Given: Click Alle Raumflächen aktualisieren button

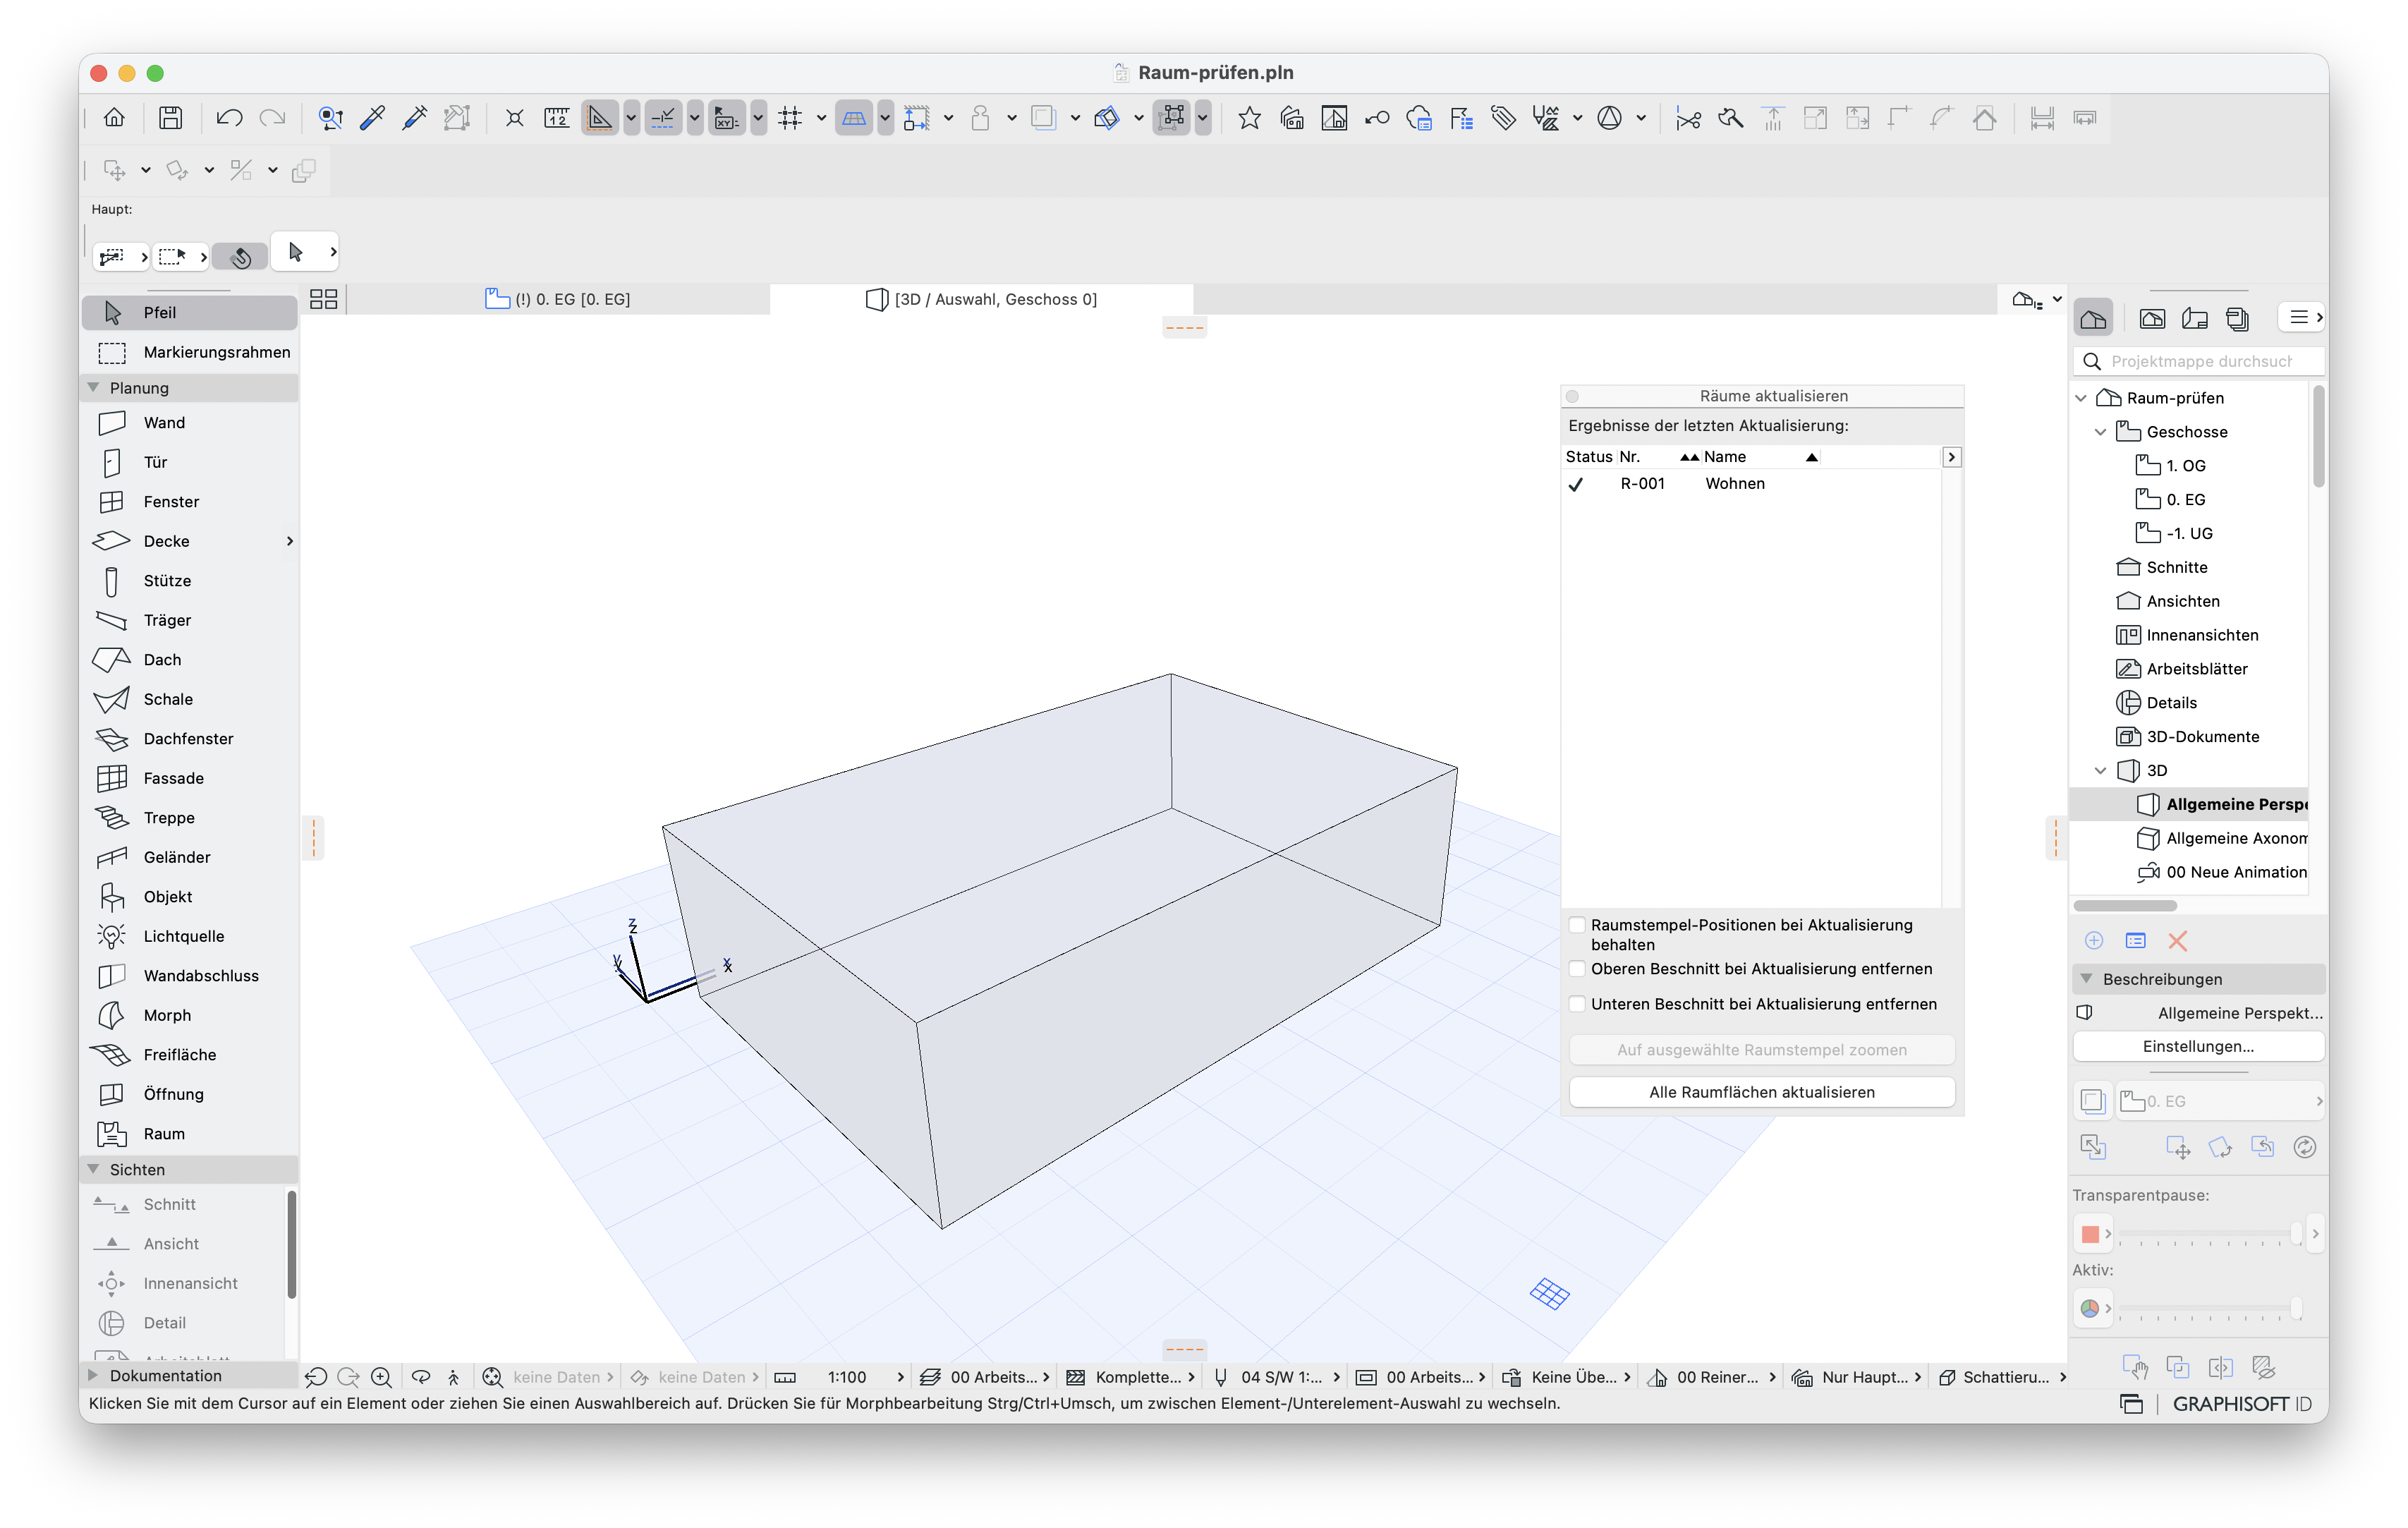Looking at the screenshot, I should coord(1761,1092).
